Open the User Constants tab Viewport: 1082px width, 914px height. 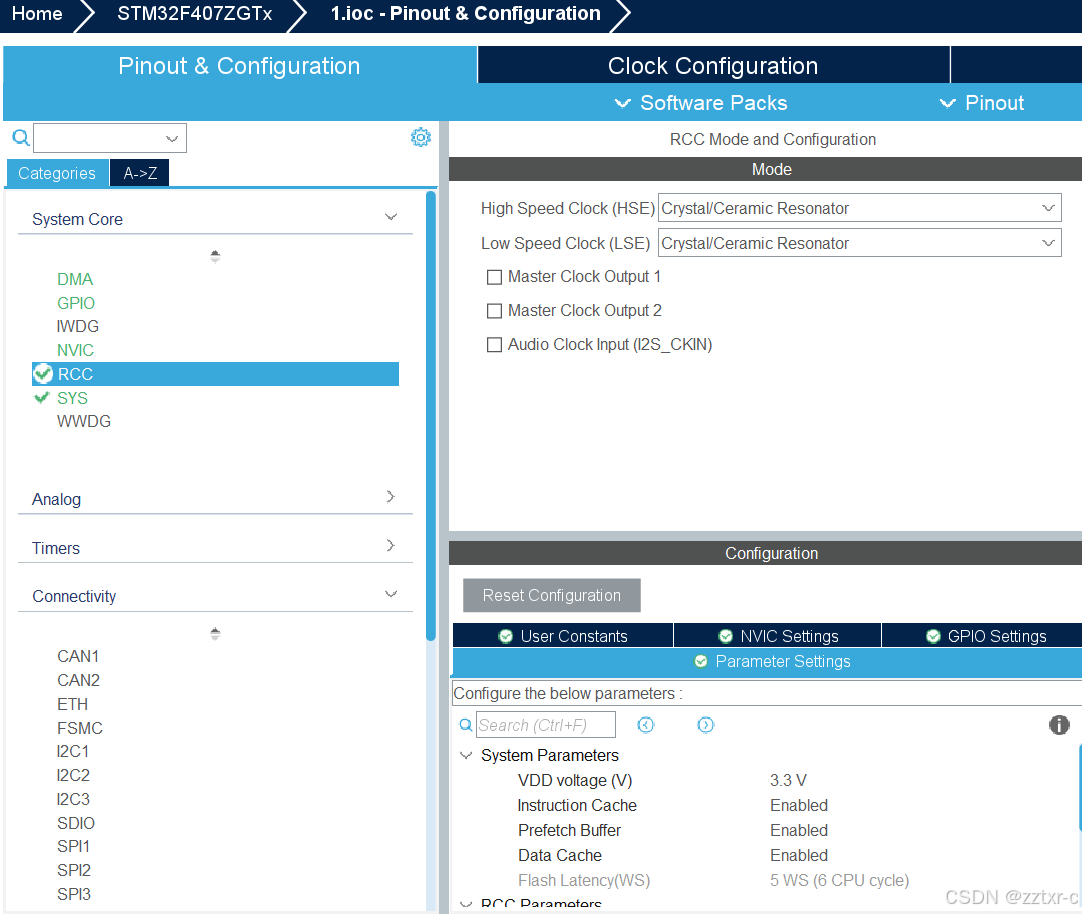563,636
